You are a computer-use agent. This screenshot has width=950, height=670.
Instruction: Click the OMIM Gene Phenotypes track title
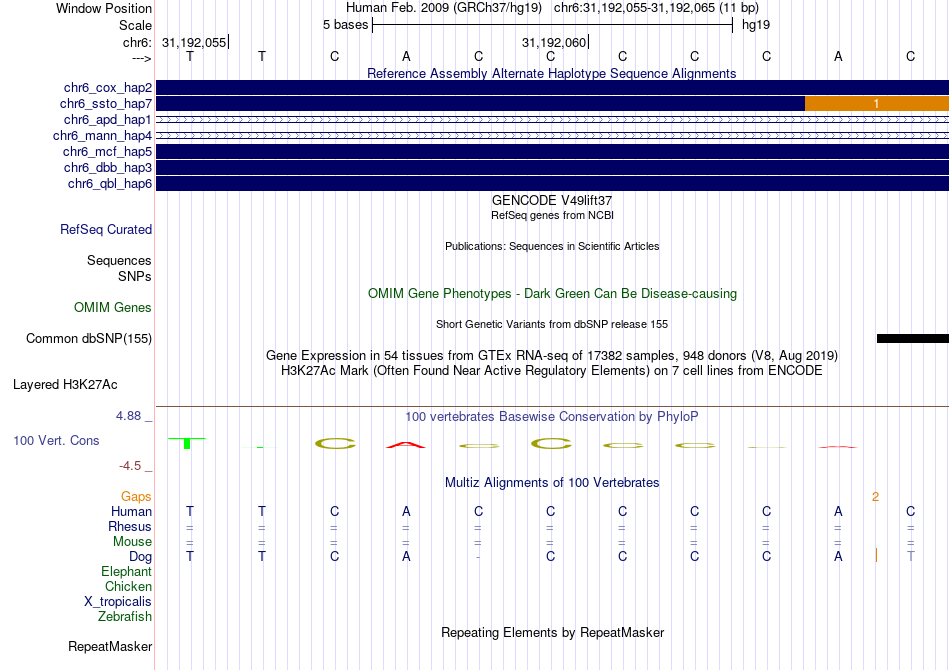click(x=553, y=294)
